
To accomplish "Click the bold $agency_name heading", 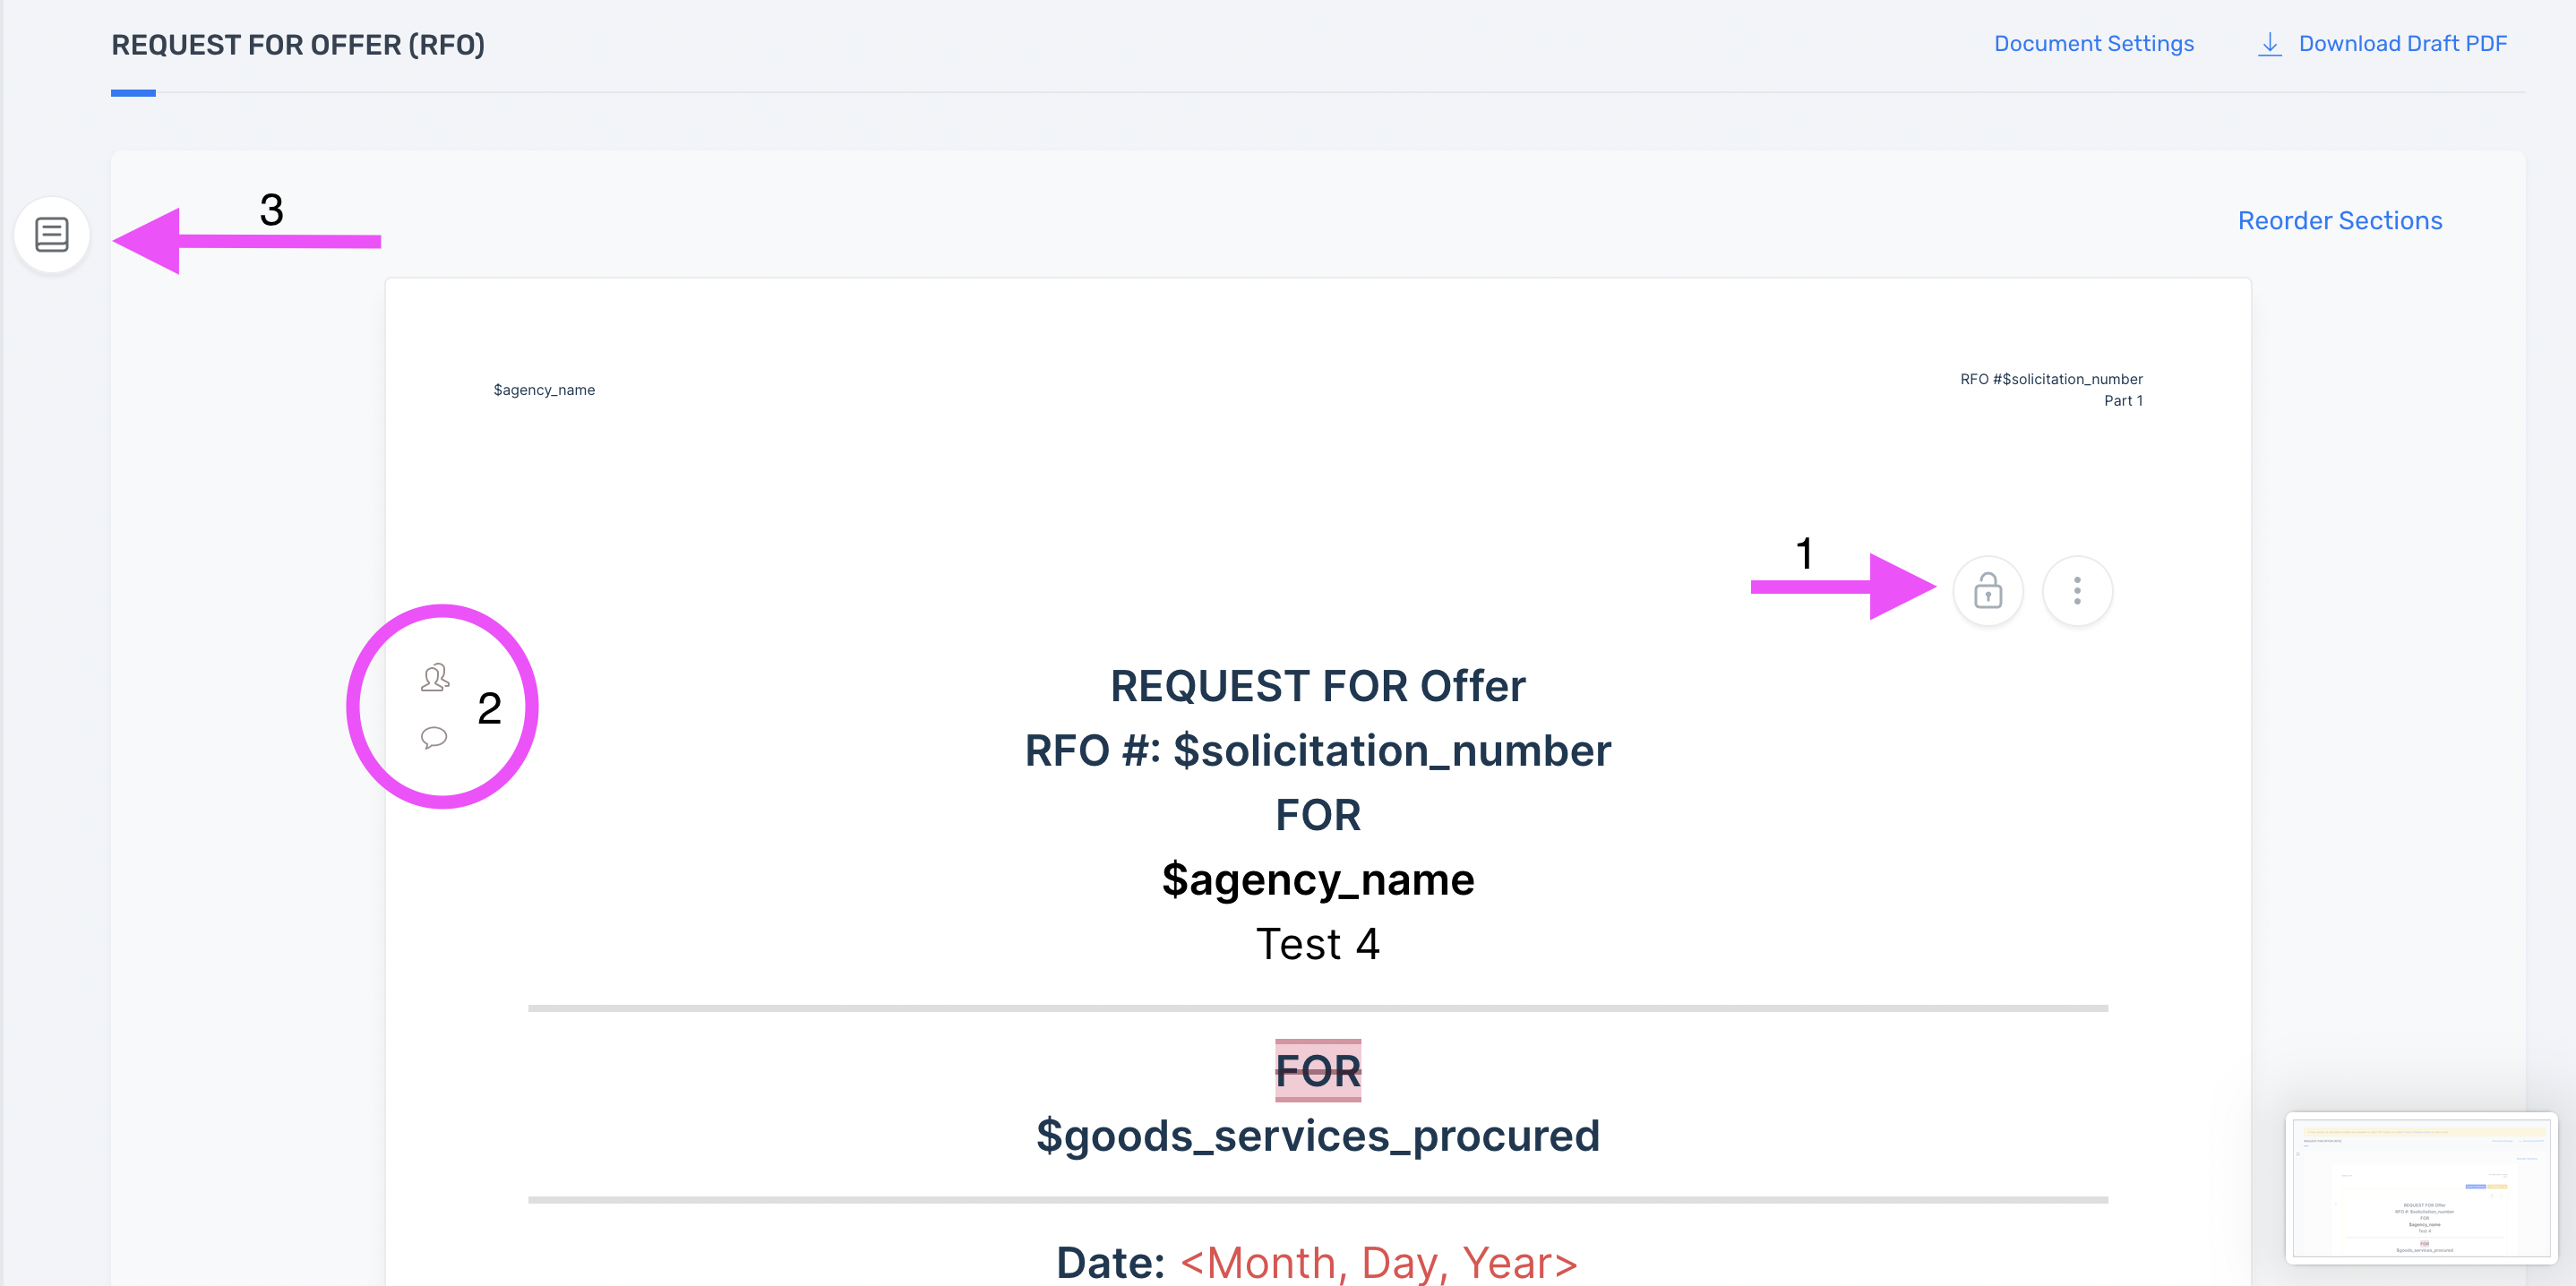I will pyautogui.click(x=1318, y=880).
